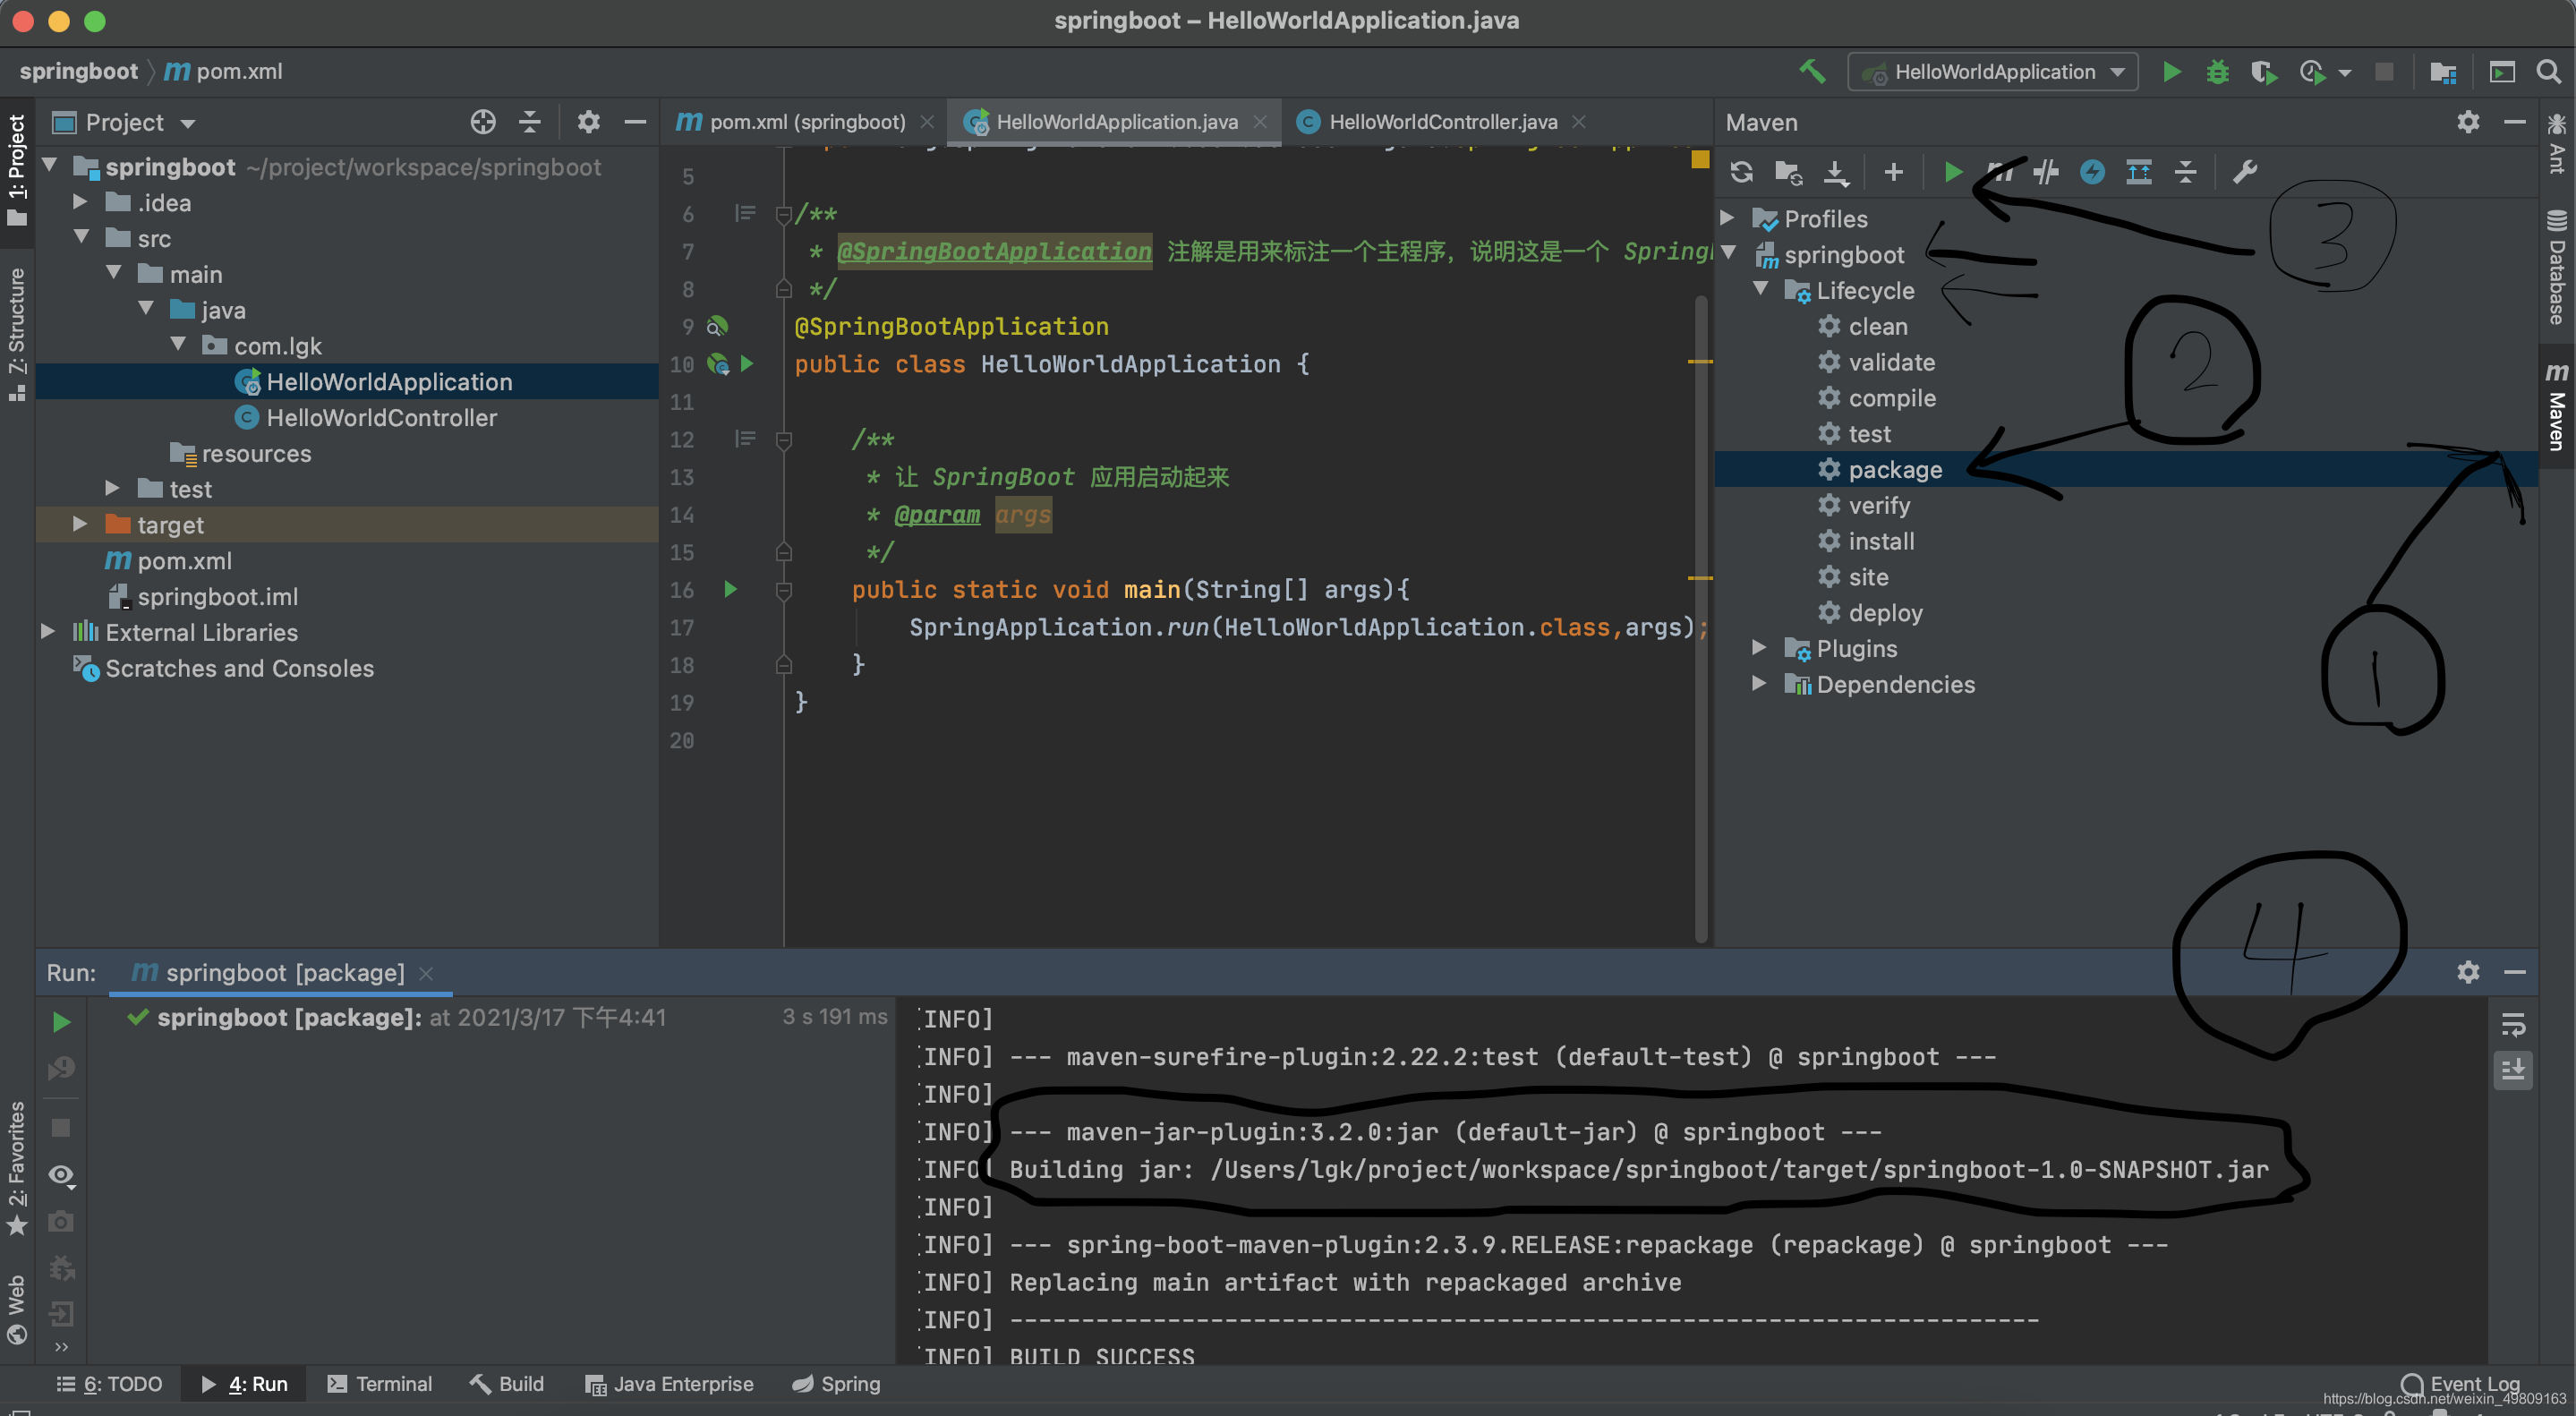Generate sources and update folders Maven icon

click(1788, 172)
